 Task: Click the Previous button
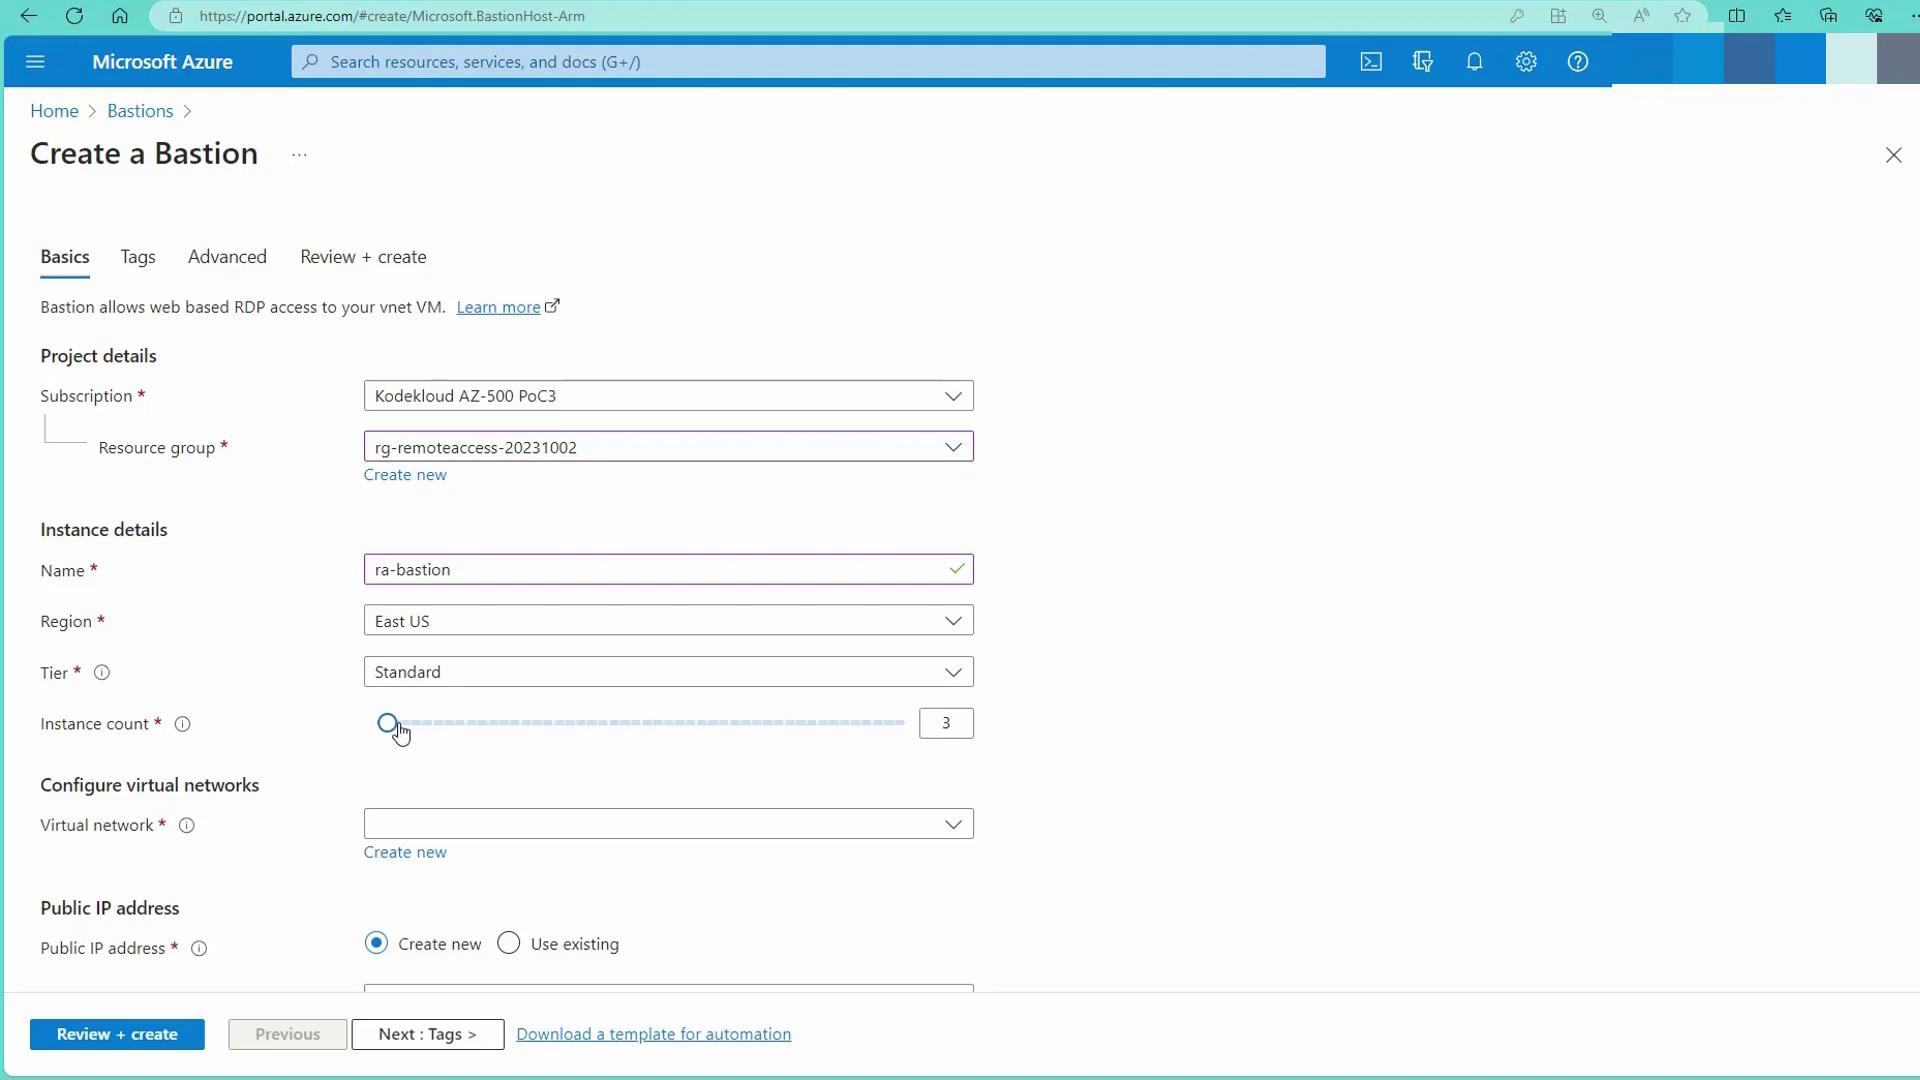pyautogui.click(x=287, y=1034)
